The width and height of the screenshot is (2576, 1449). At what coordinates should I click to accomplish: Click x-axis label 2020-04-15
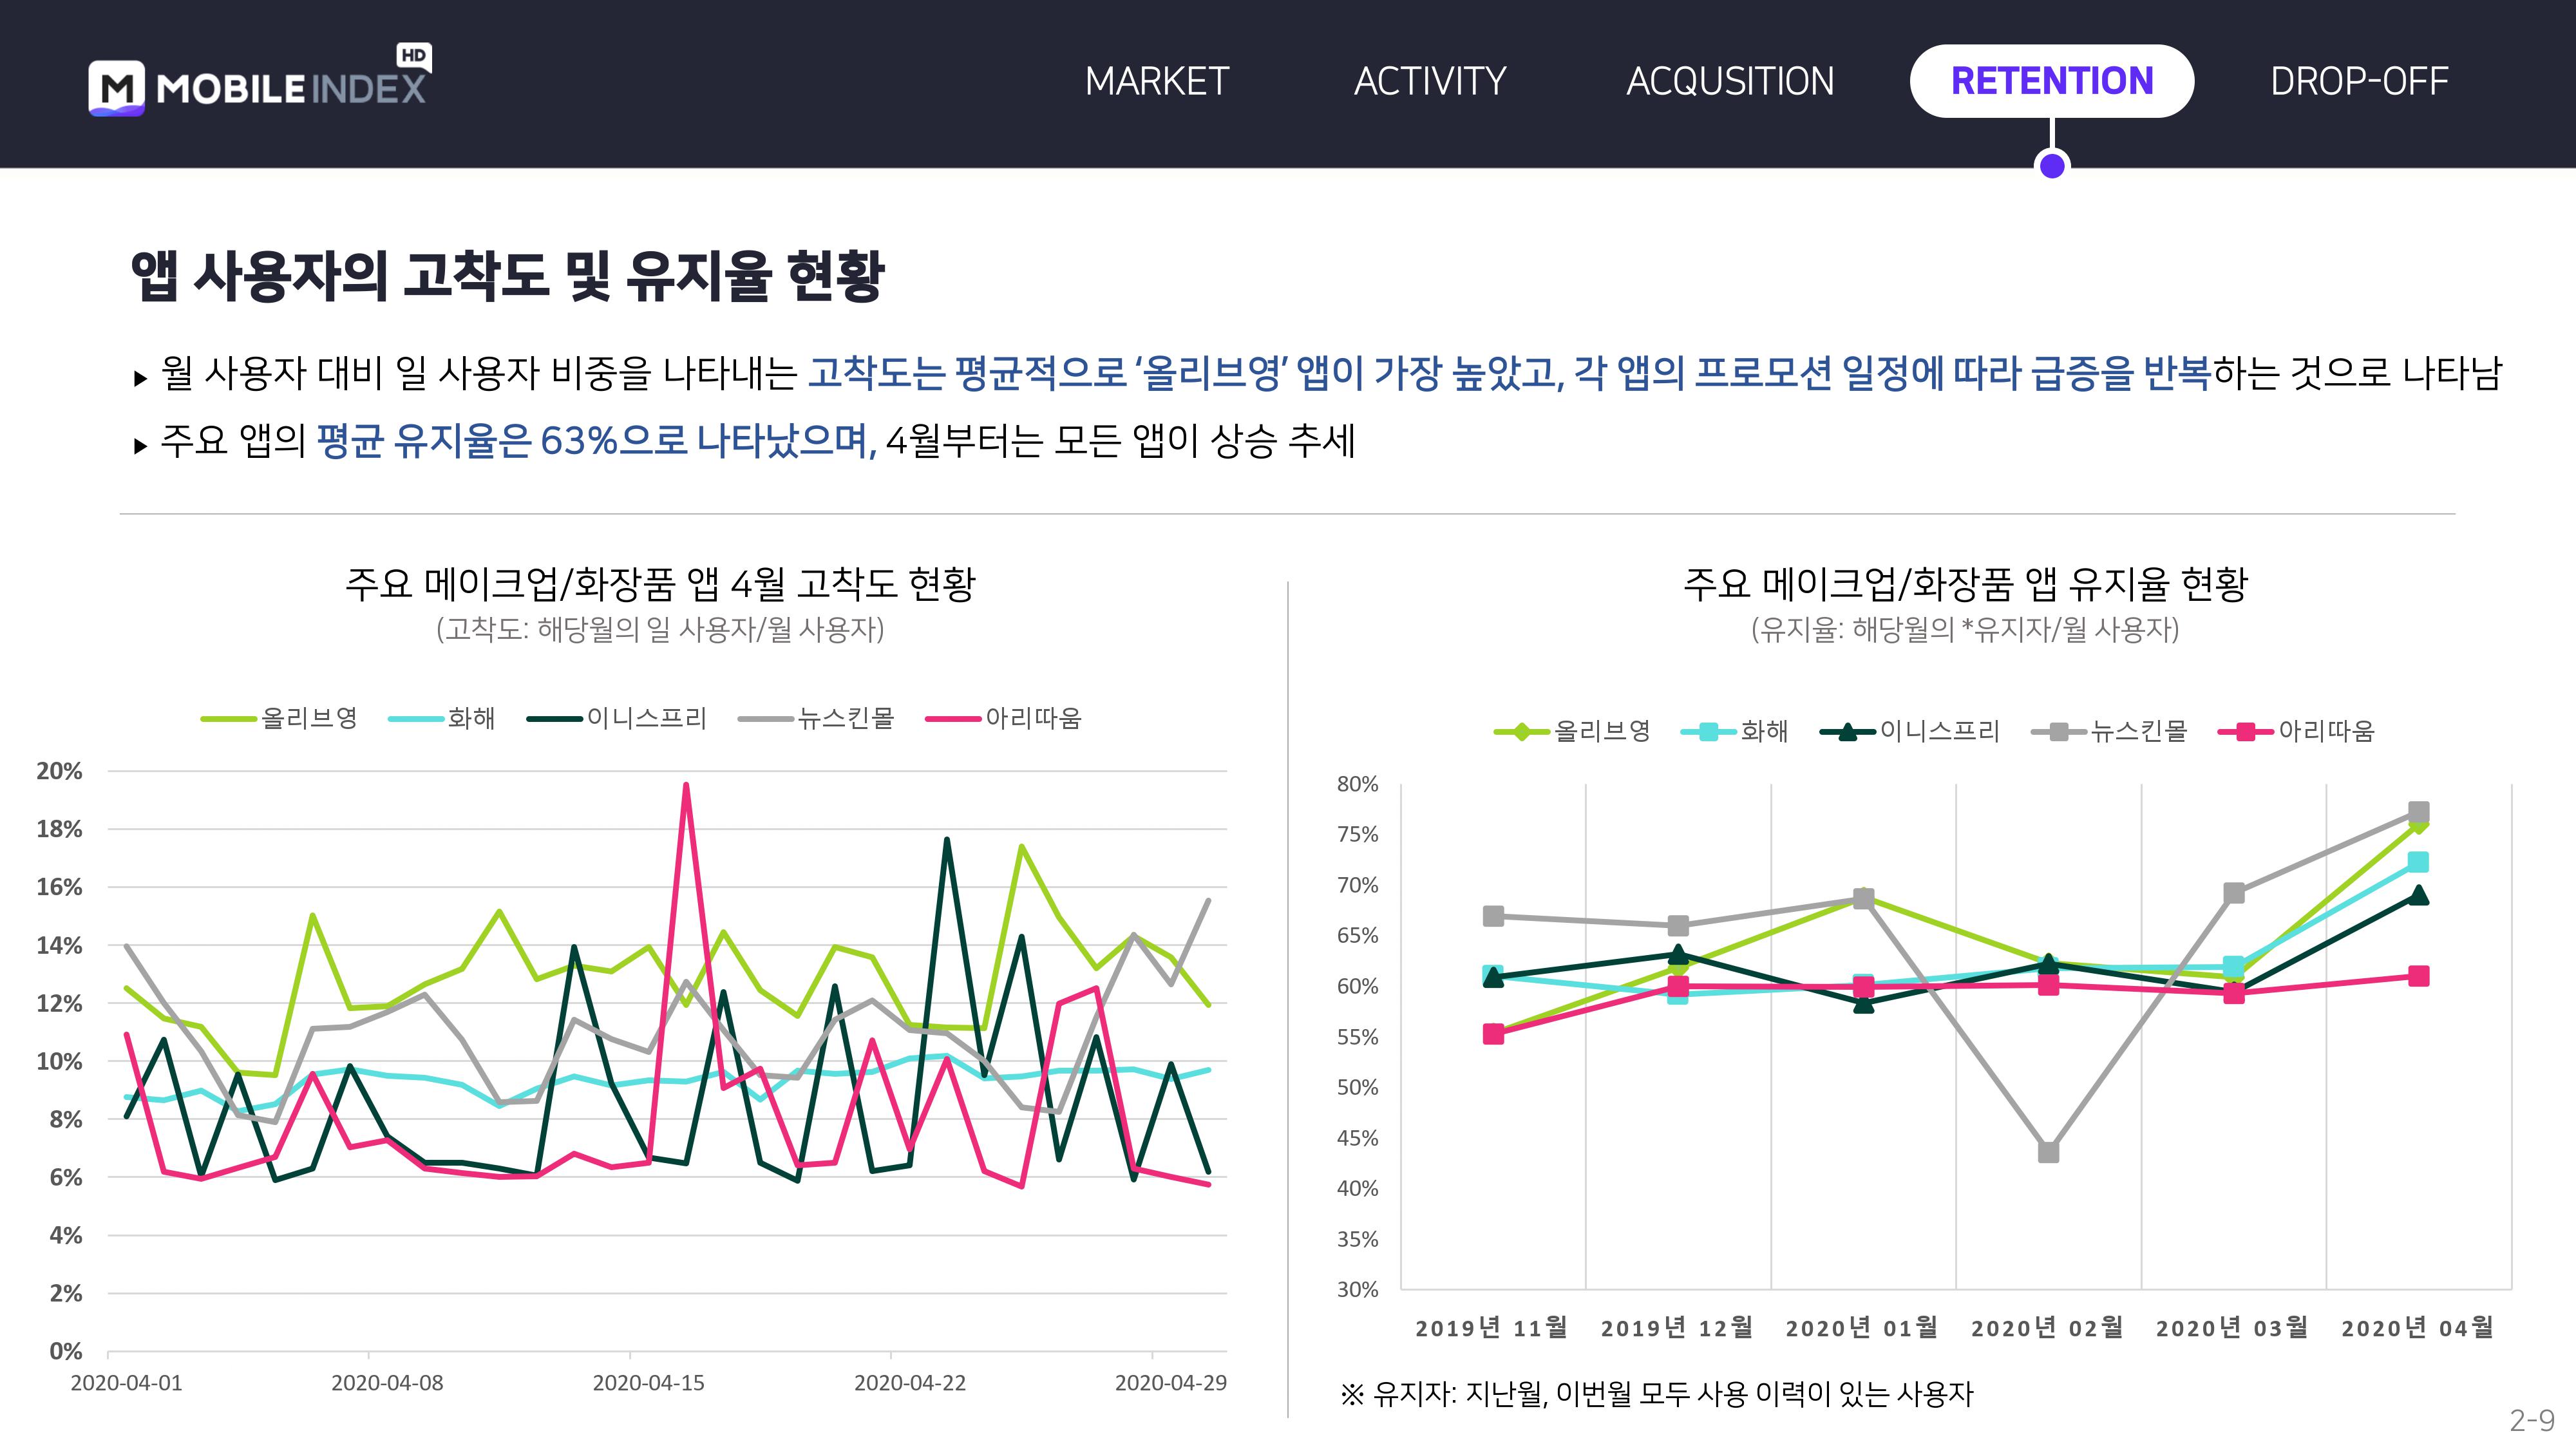click(648, 1383)
